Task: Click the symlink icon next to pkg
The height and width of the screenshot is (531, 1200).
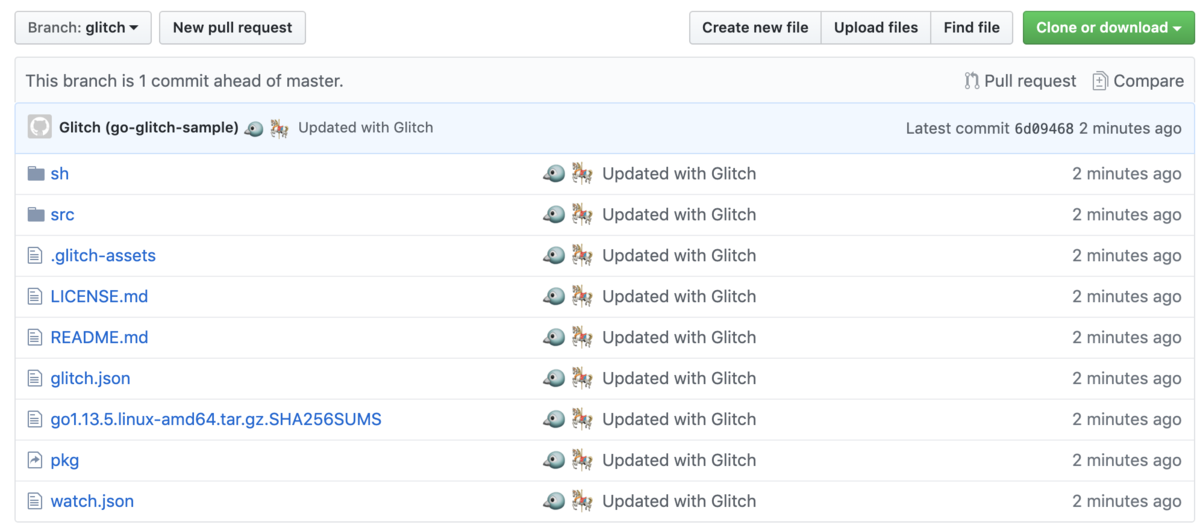Action: click(35, 460)
